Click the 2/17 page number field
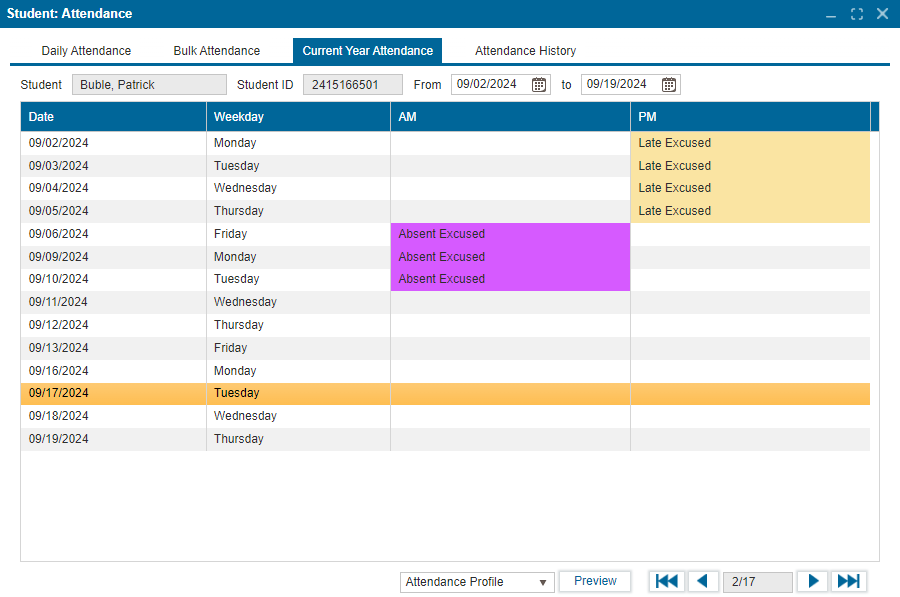Image resolution: width=900 pixels, height=597 pixels. tap(757, 582)
